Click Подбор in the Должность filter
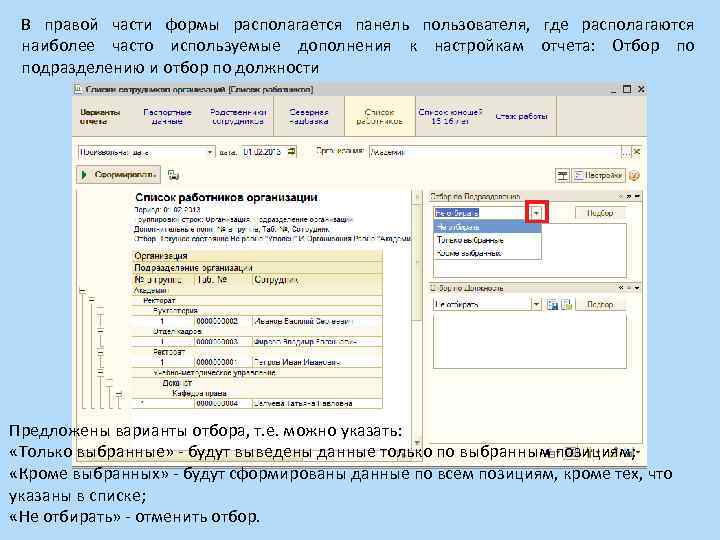The height and width of the screenshot is (540, 720). 600,304
